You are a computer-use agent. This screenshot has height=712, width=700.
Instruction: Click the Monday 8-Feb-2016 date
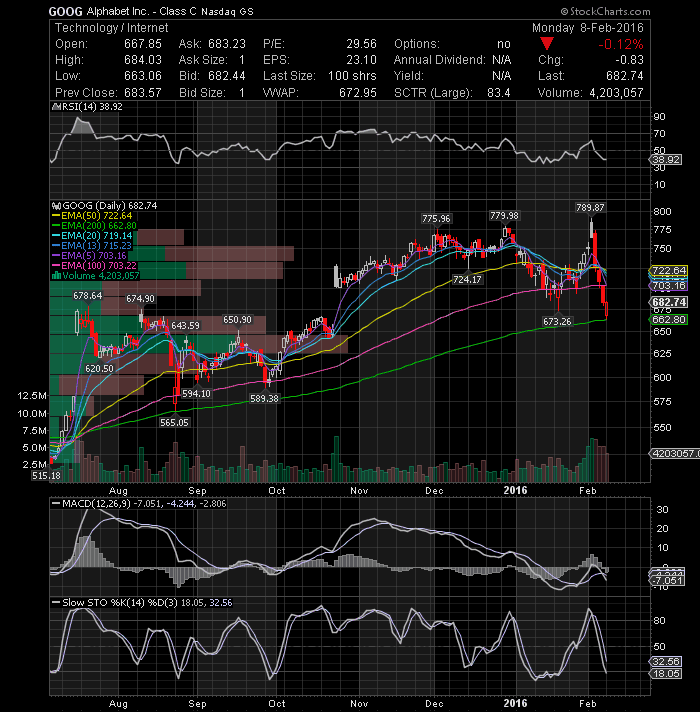pos(588,28)
